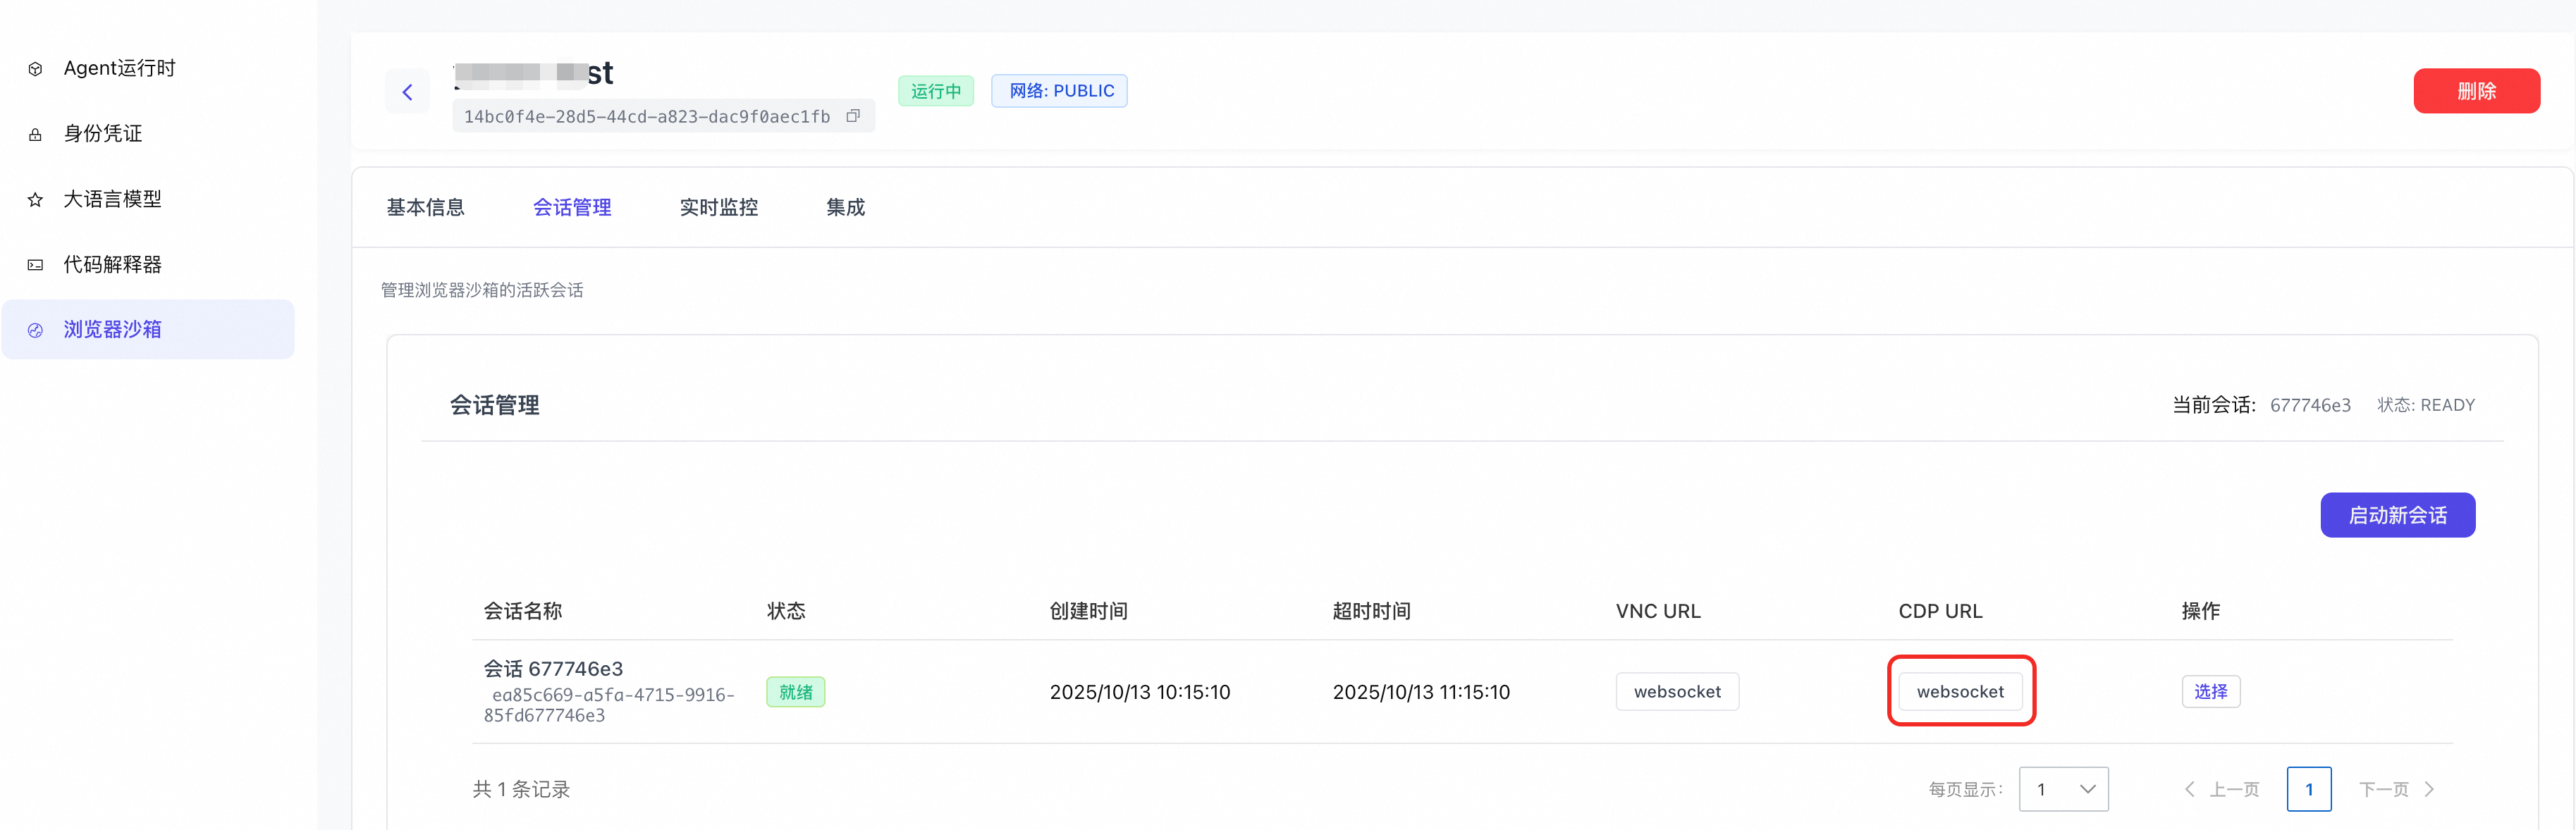Screen dimensions: 2576x830
Task: Go back using the left arrow icon
Action: click(x=407, y=92)
